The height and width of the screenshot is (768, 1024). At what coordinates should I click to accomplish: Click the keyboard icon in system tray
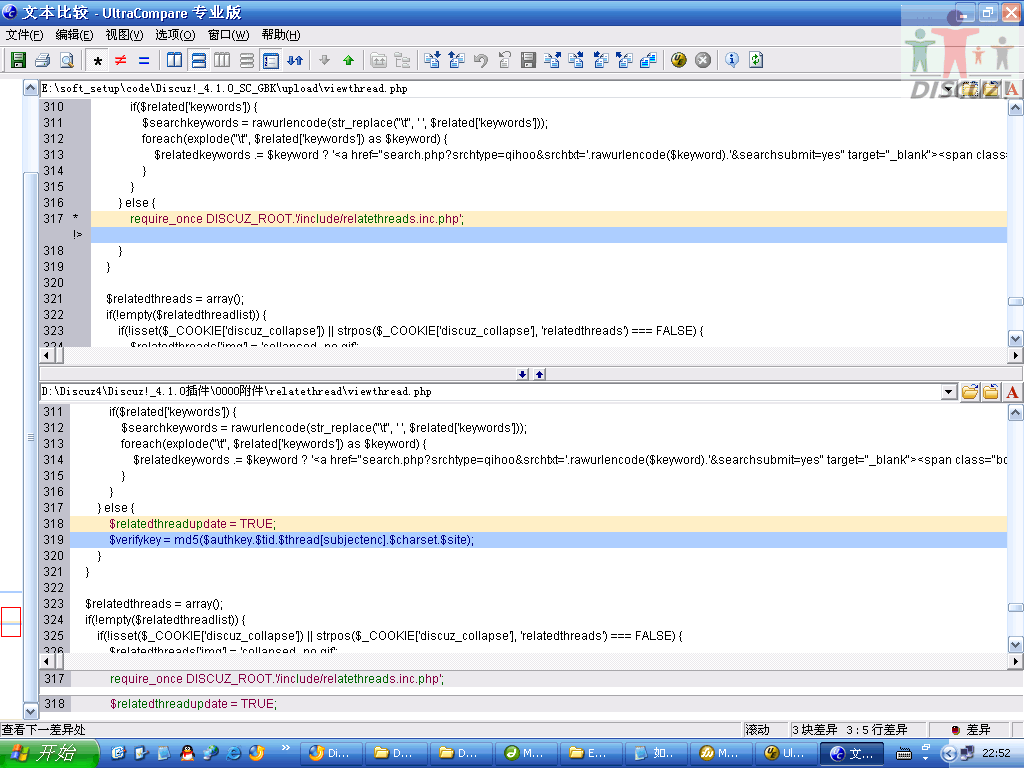(904, 754)
